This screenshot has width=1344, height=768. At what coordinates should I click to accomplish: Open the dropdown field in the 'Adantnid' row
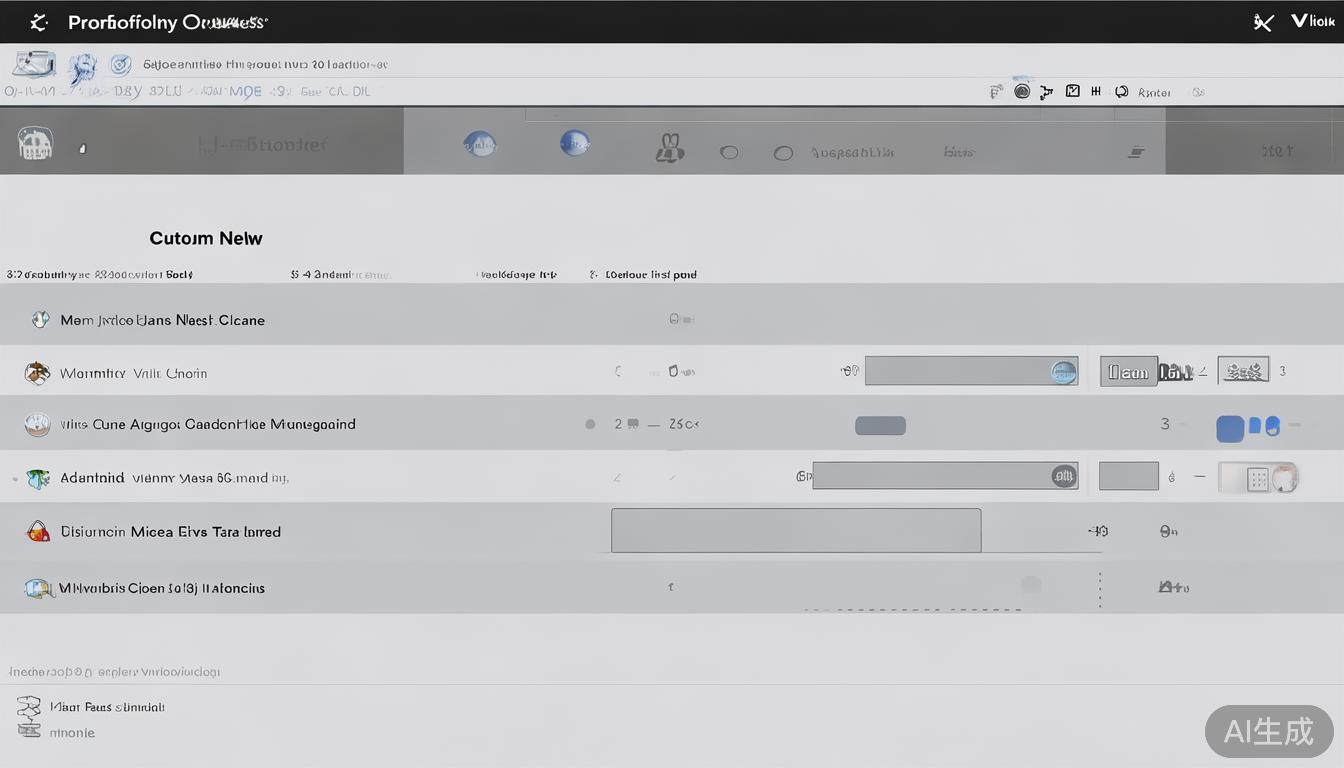944,476
